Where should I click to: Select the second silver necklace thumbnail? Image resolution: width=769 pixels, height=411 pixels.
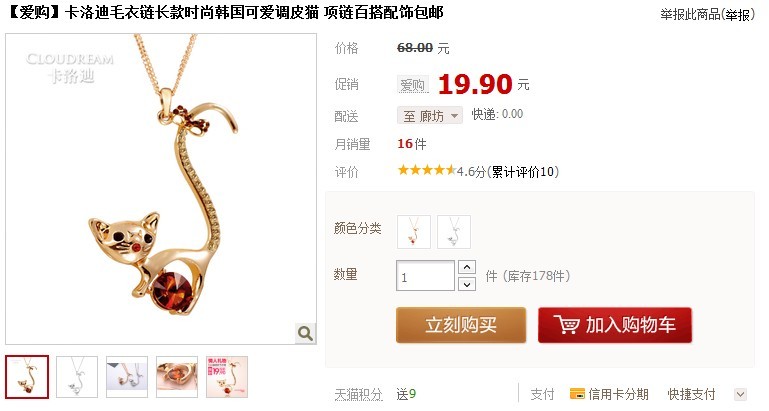point(77,377)
